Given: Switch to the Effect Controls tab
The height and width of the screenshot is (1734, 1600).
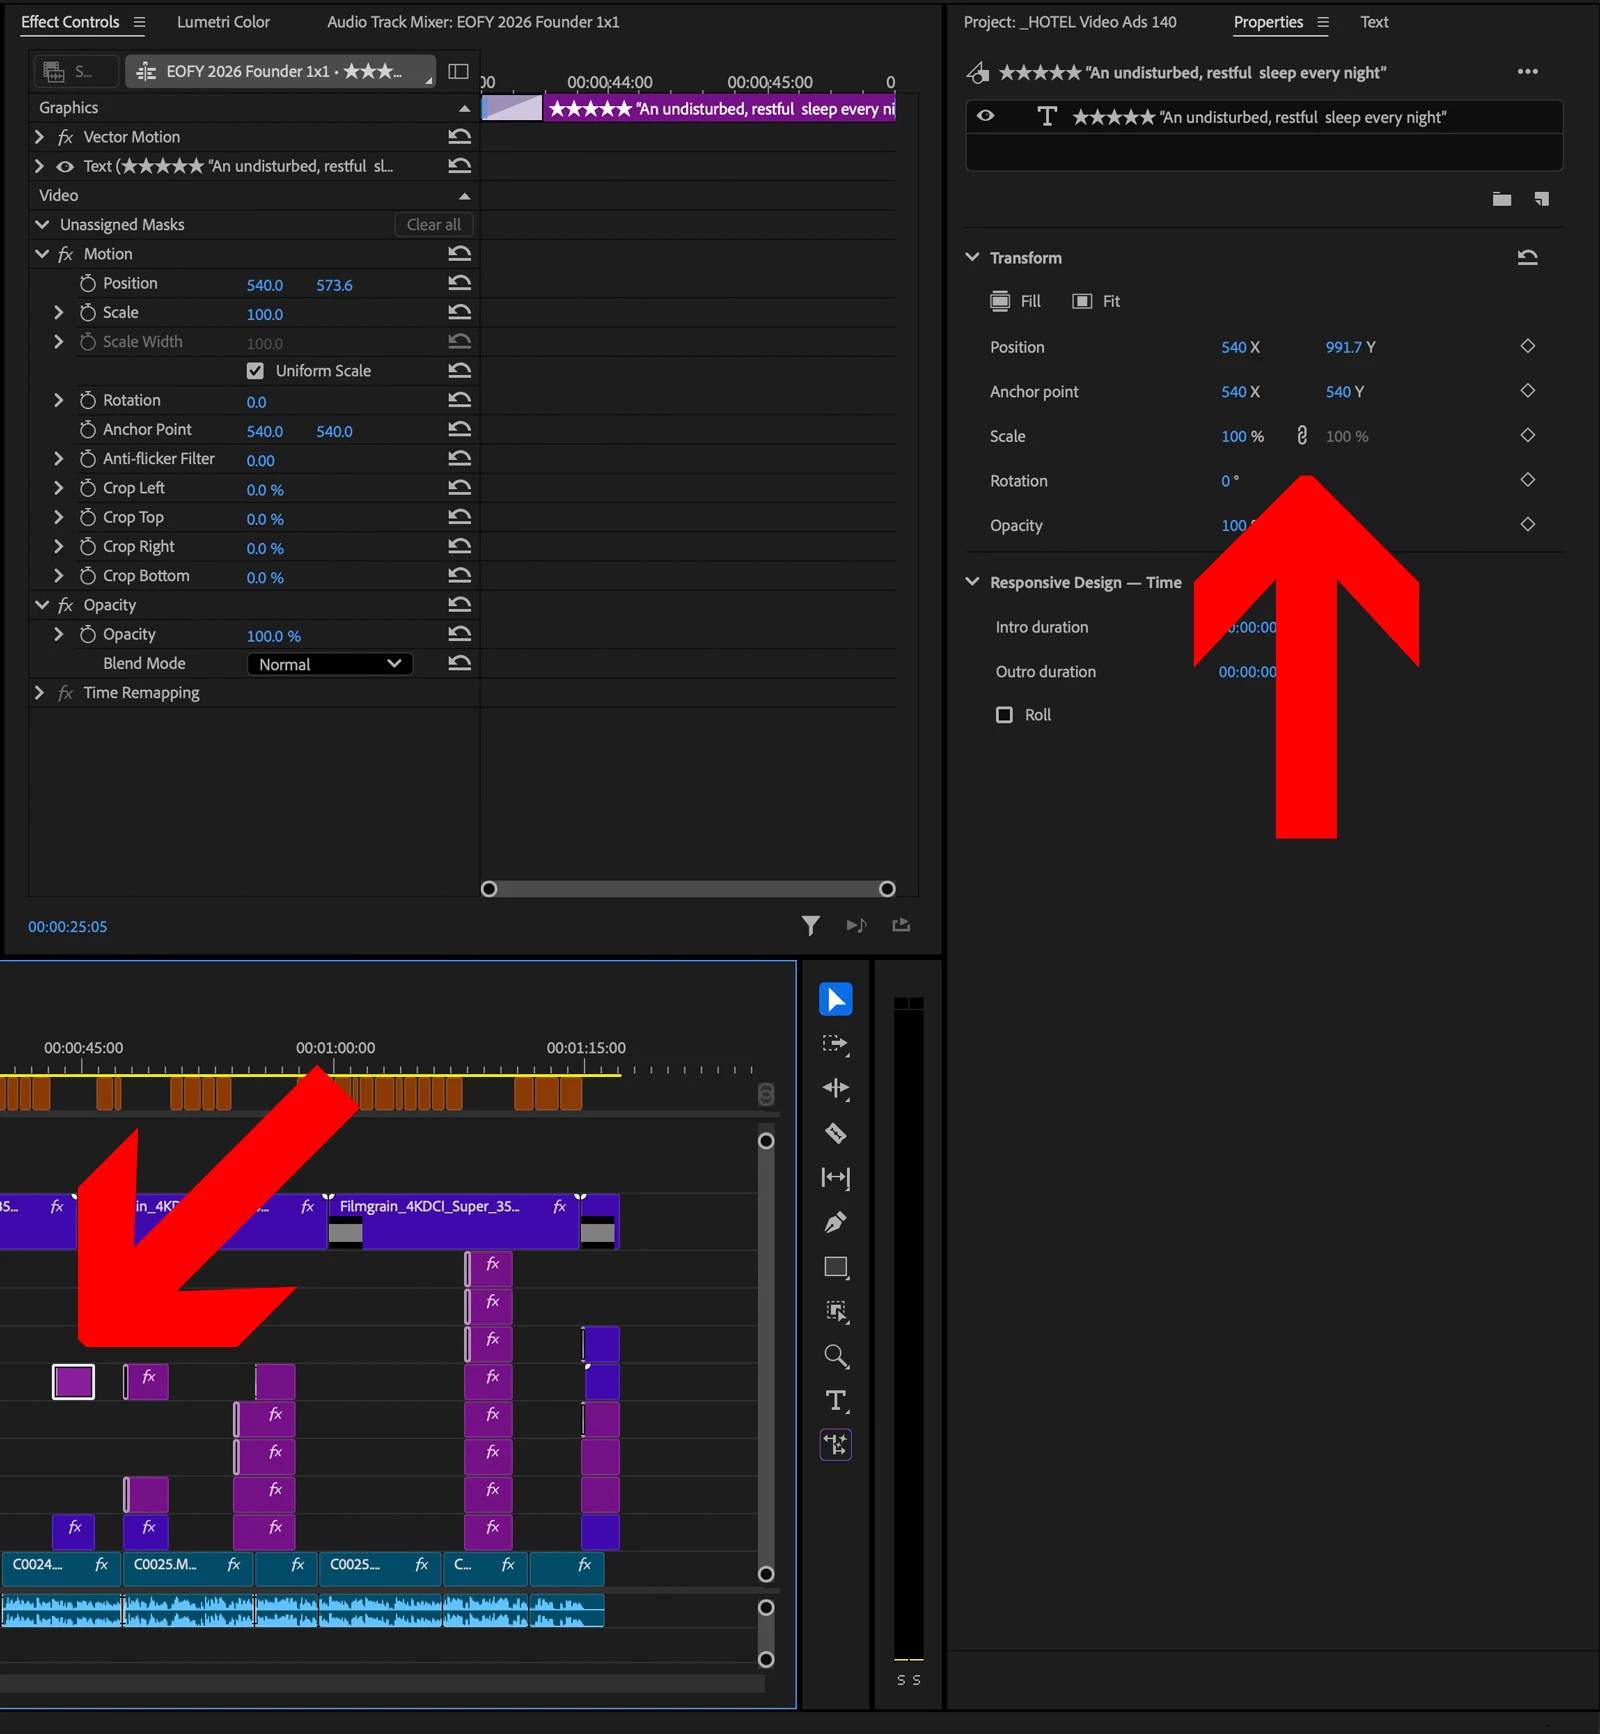Looking at the screenshot, I should (x=70, y=22).
